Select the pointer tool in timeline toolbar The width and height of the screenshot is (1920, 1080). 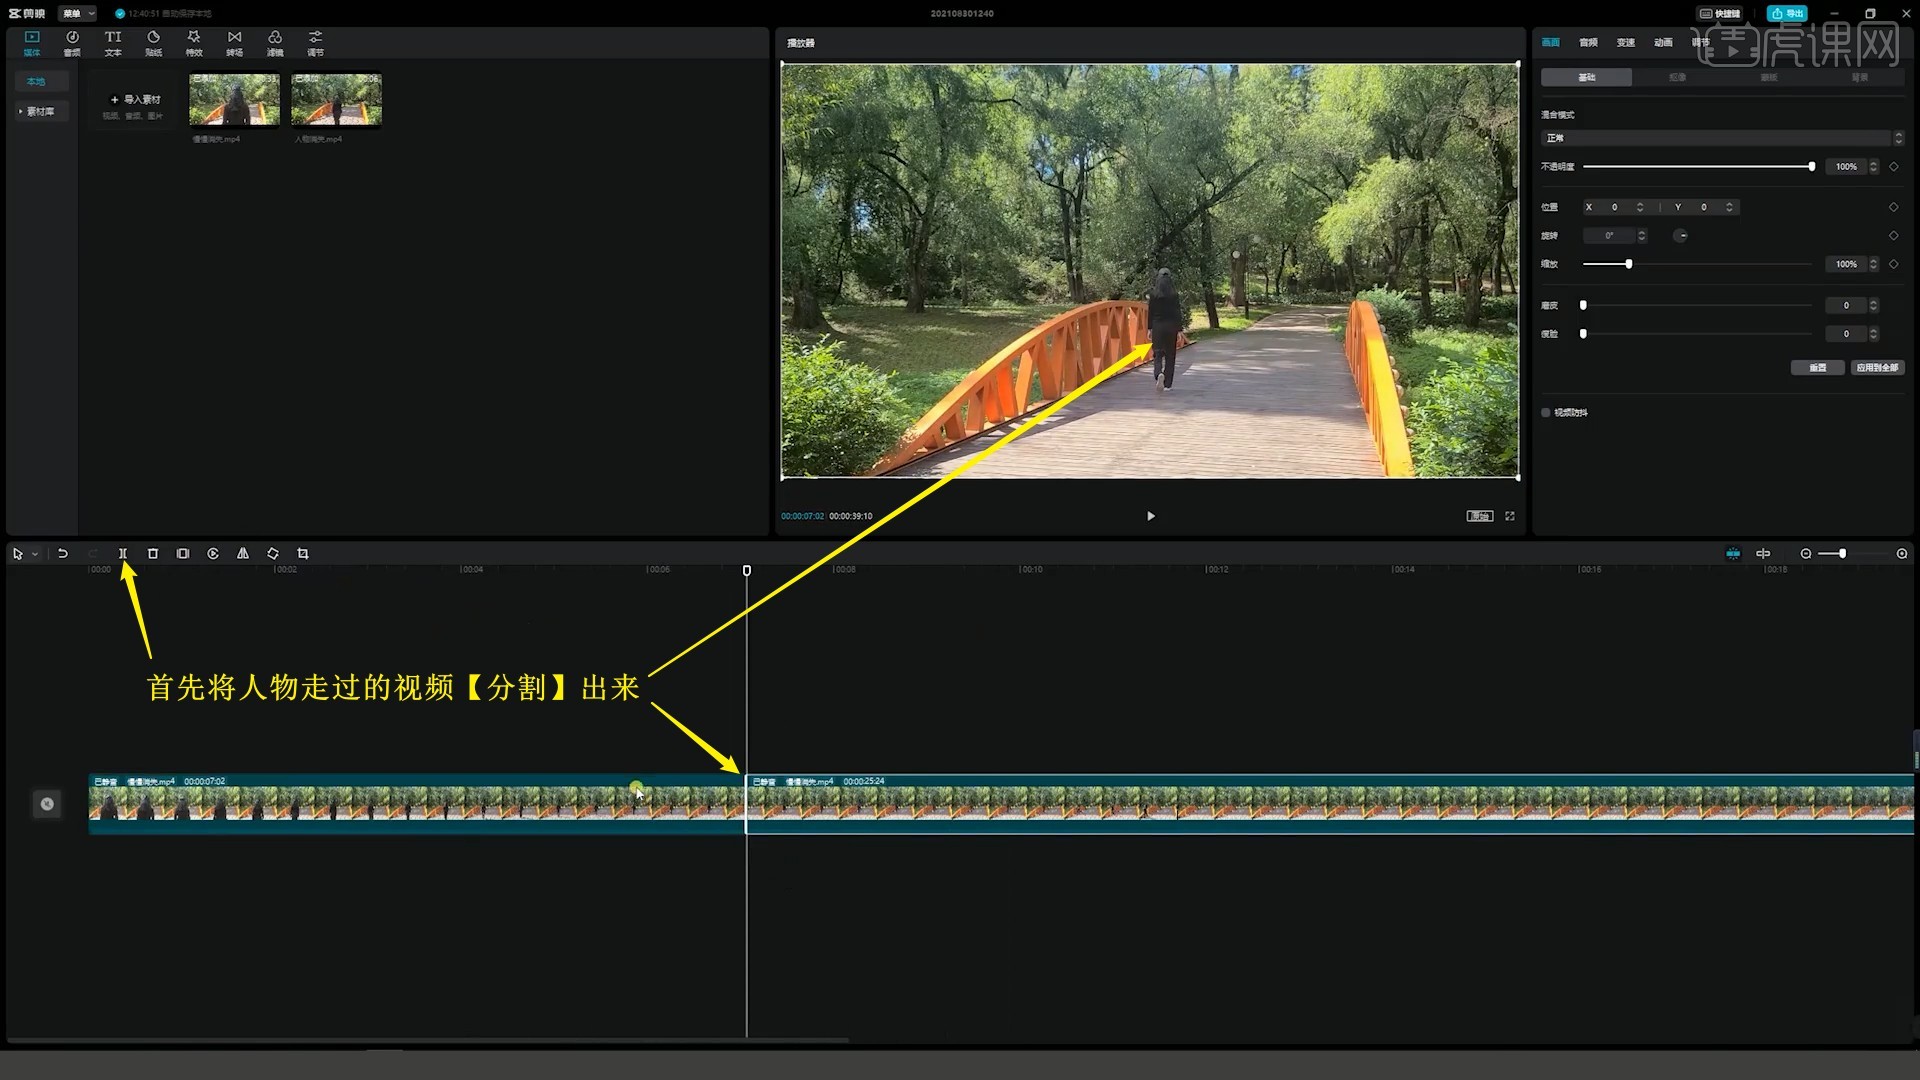click(17, 554)
